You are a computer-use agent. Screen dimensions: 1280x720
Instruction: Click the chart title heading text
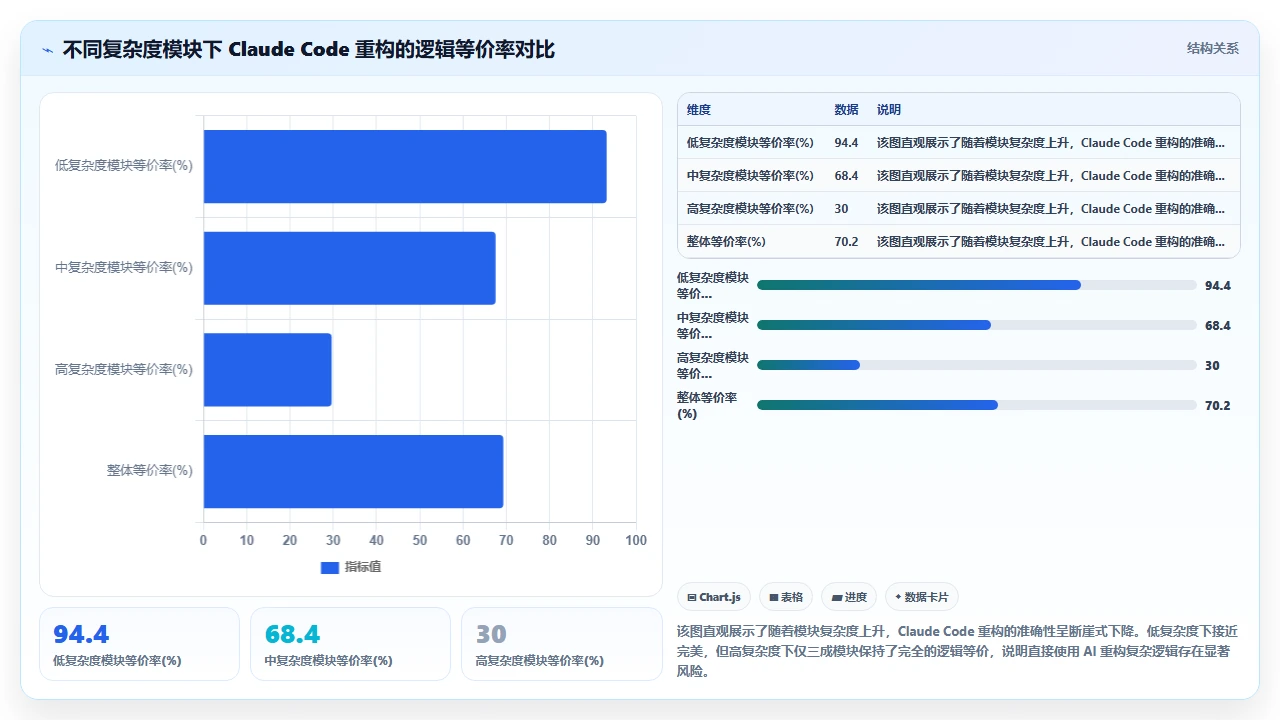click(309, 49)
